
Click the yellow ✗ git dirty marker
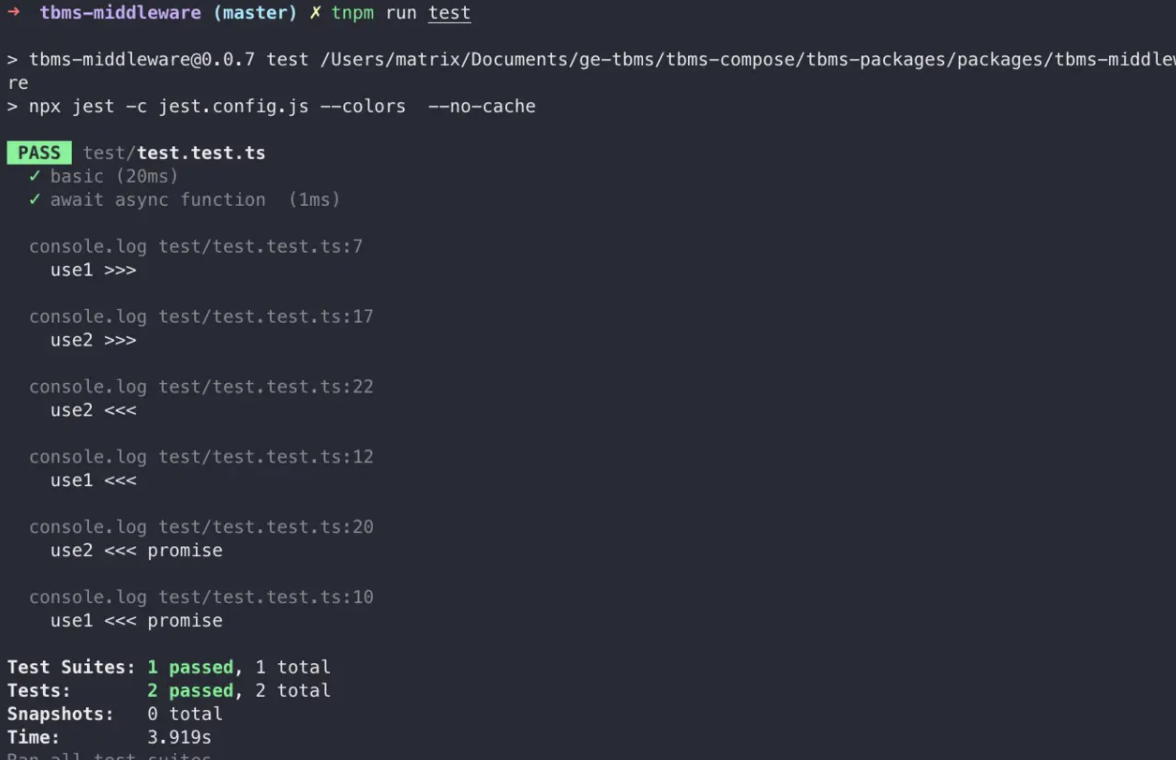pos(315,13)
